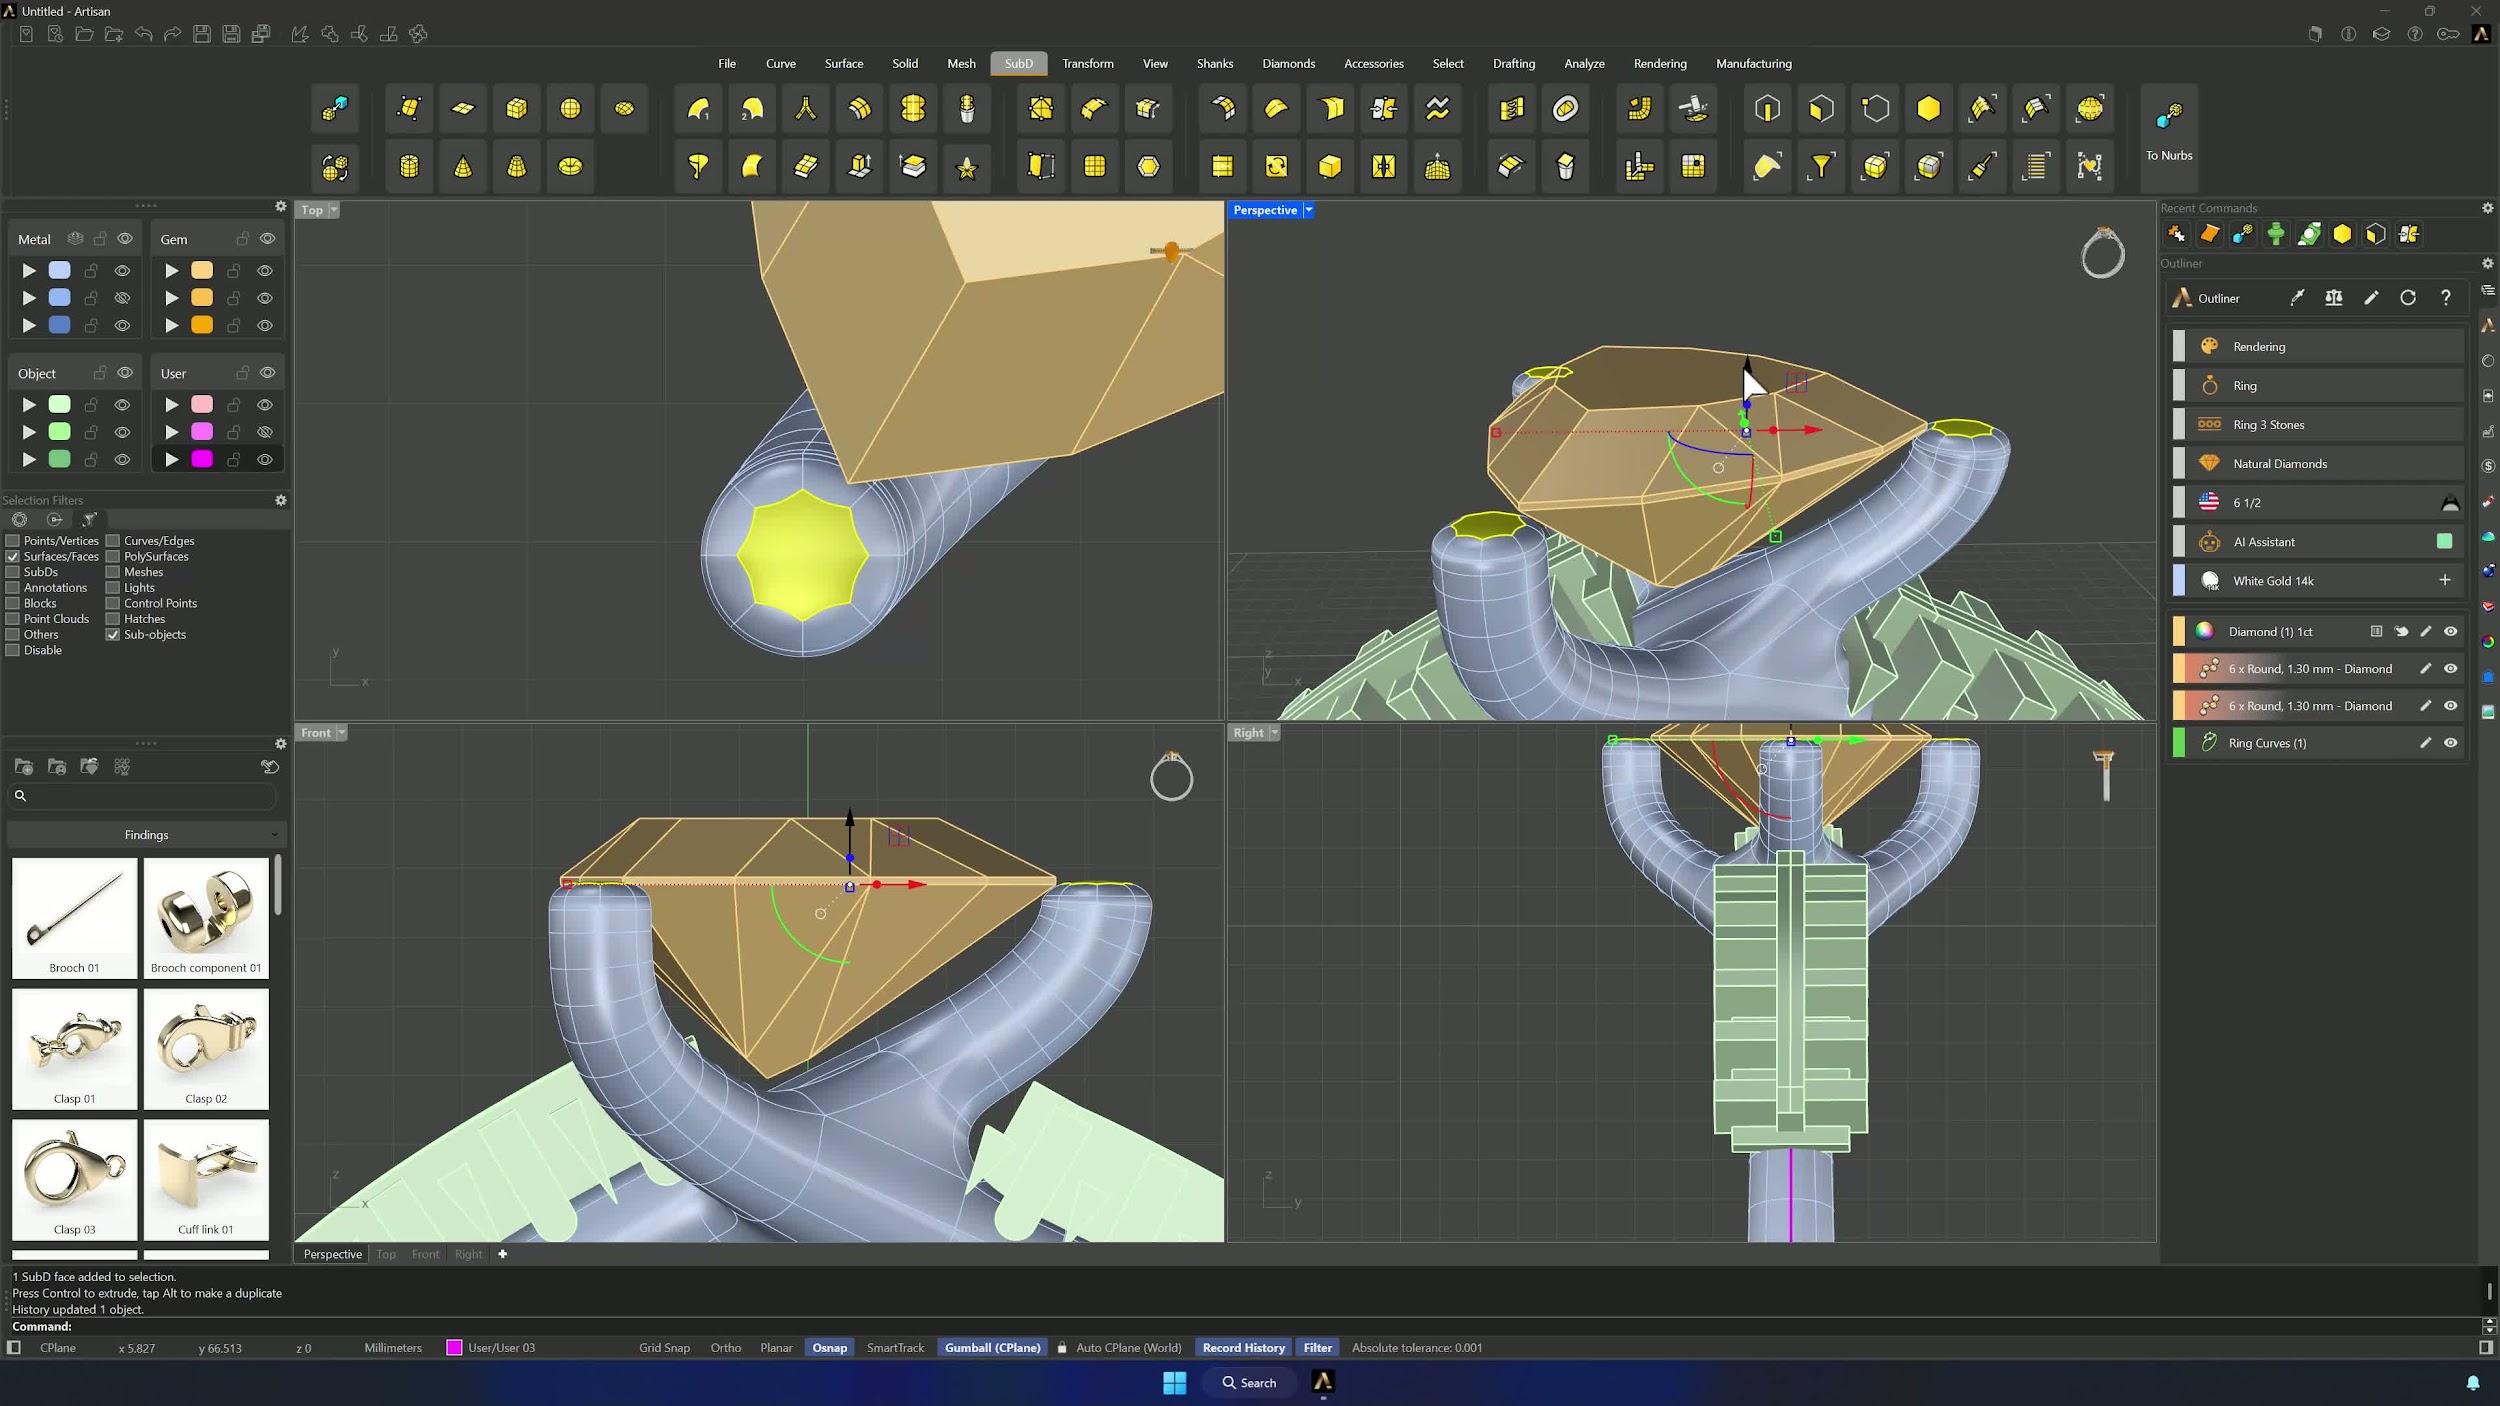Select the solid yellow hexagon tool
Image resolution: width=2500 pixels, height=1406 pixels.
1929,108
